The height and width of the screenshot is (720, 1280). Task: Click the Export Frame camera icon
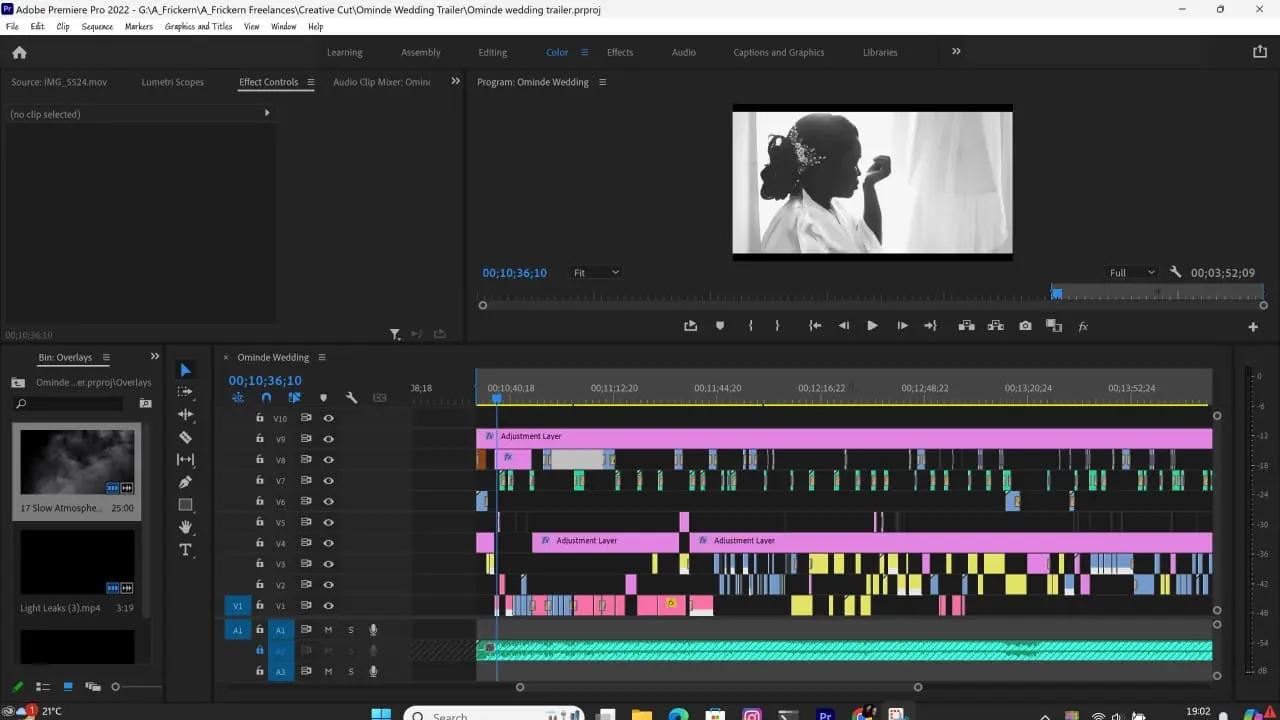1025,326
